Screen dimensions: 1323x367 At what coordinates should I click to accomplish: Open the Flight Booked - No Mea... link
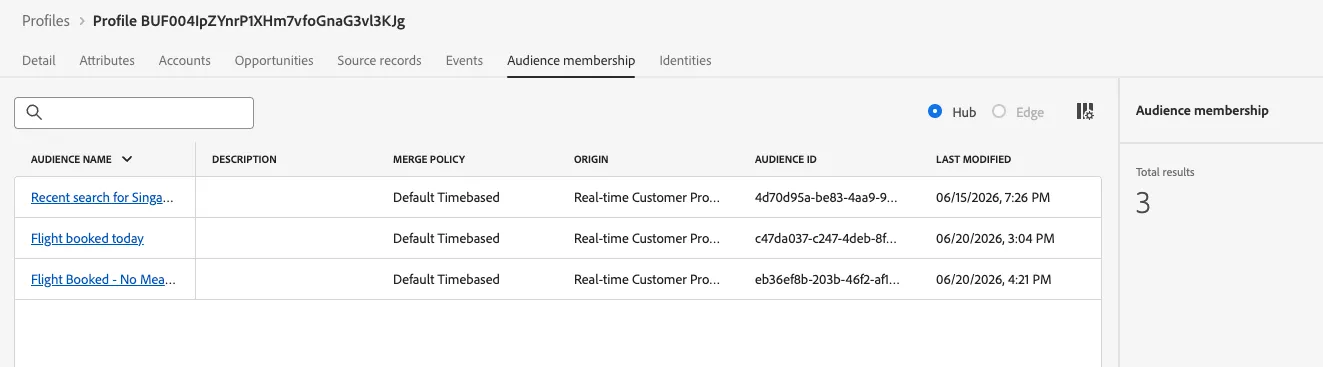(103, 279)
